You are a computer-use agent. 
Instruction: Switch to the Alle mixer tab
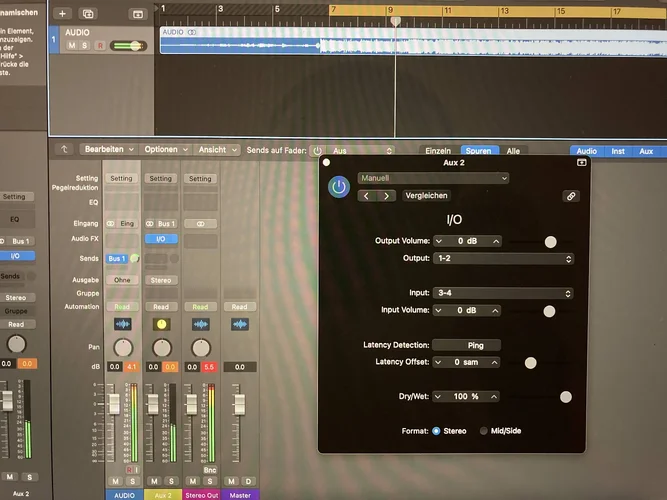[x=513, y=151]
